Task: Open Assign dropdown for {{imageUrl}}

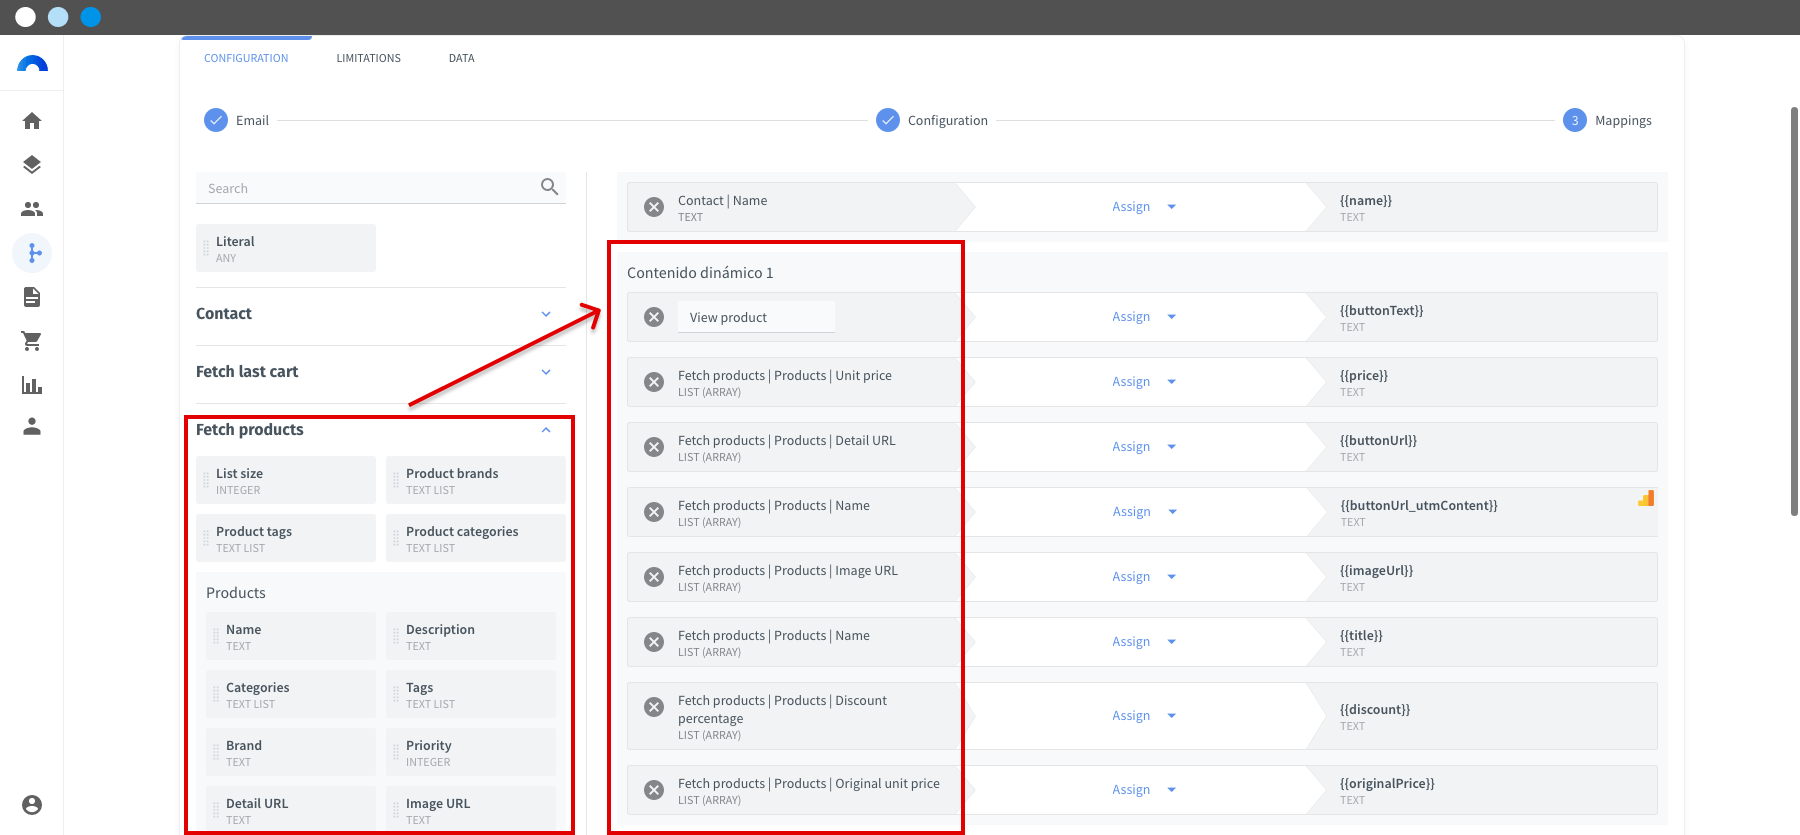Action: pyautogui.click(x=1144, y=577)
